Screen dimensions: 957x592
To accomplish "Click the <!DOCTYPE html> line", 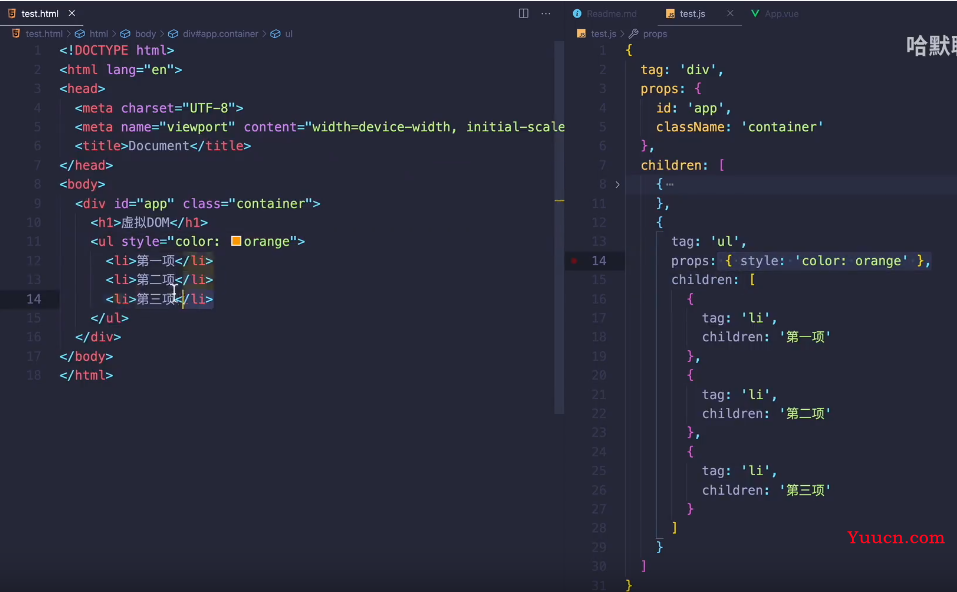I will click(x=117, y=50).
